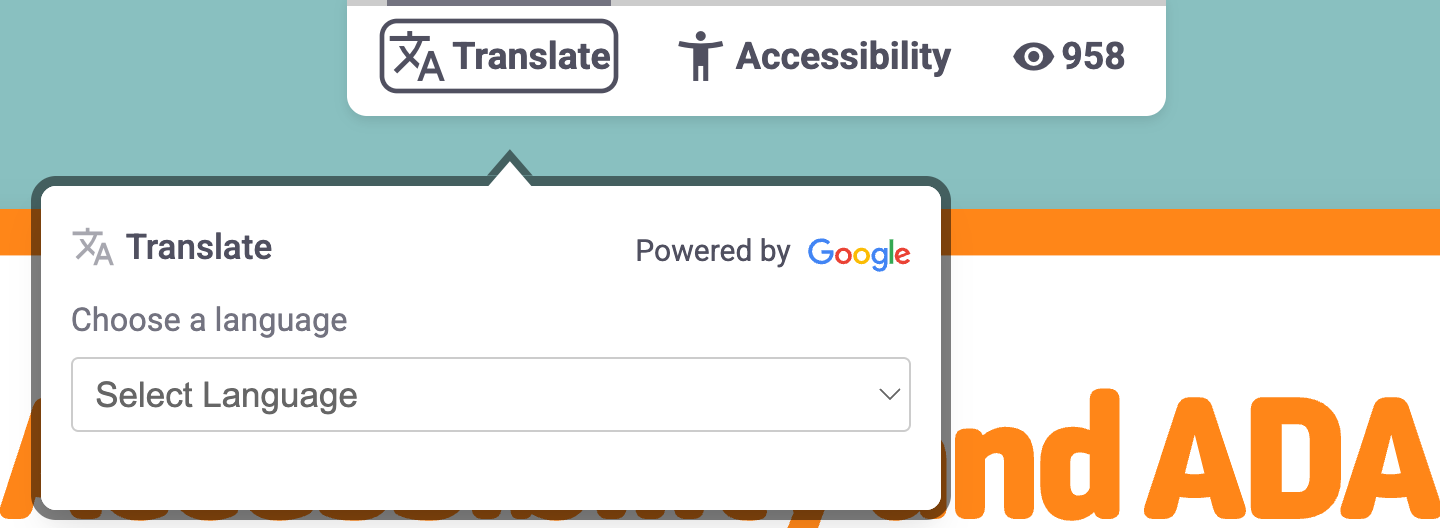This screenshot has height=528, width=1440.
Task: Click the chevron arrow in the Select Language box
Action: (x=889, y=395)
